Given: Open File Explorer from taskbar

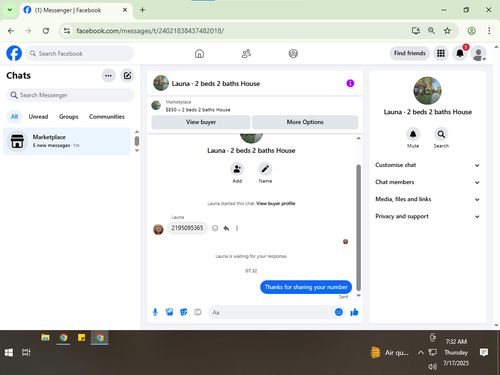Looking at the screenshot, I should pyautogui.click(x=45, y=338).
